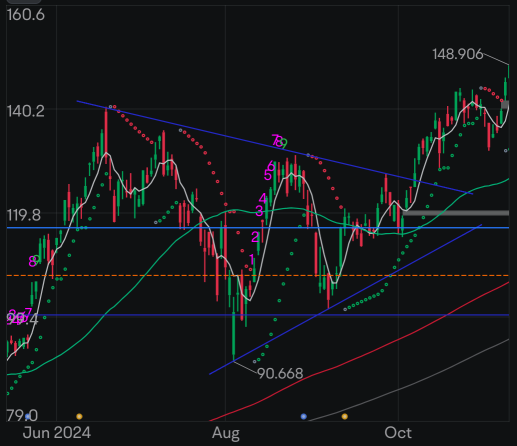Click the yellow event marker near Jun 2024
Screen dimensions: 517x446
pos(79,416)
